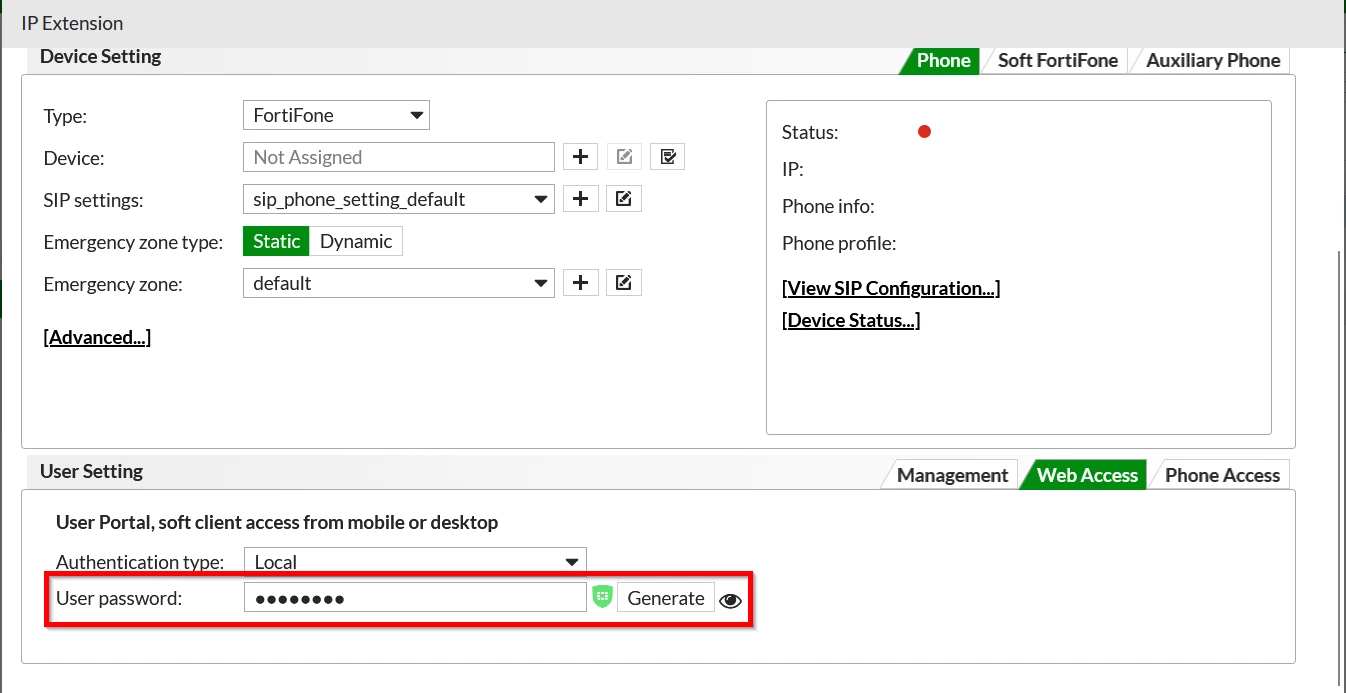The height and width of the screenshot is (693, 1346).
Task: Click the edit icon beside Device field
Action: click(x=624, y=157)
